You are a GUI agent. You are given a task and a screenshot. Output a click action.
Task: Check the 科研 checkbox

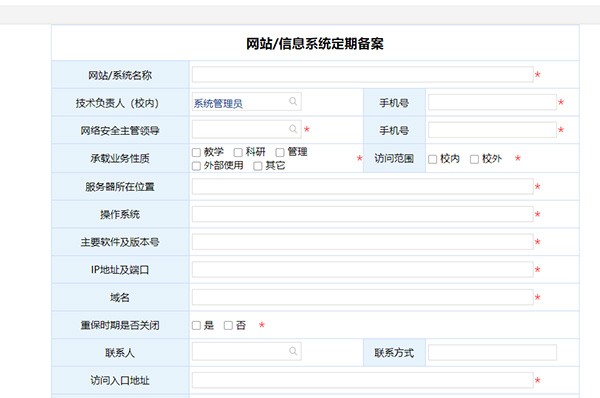[238, 152]
